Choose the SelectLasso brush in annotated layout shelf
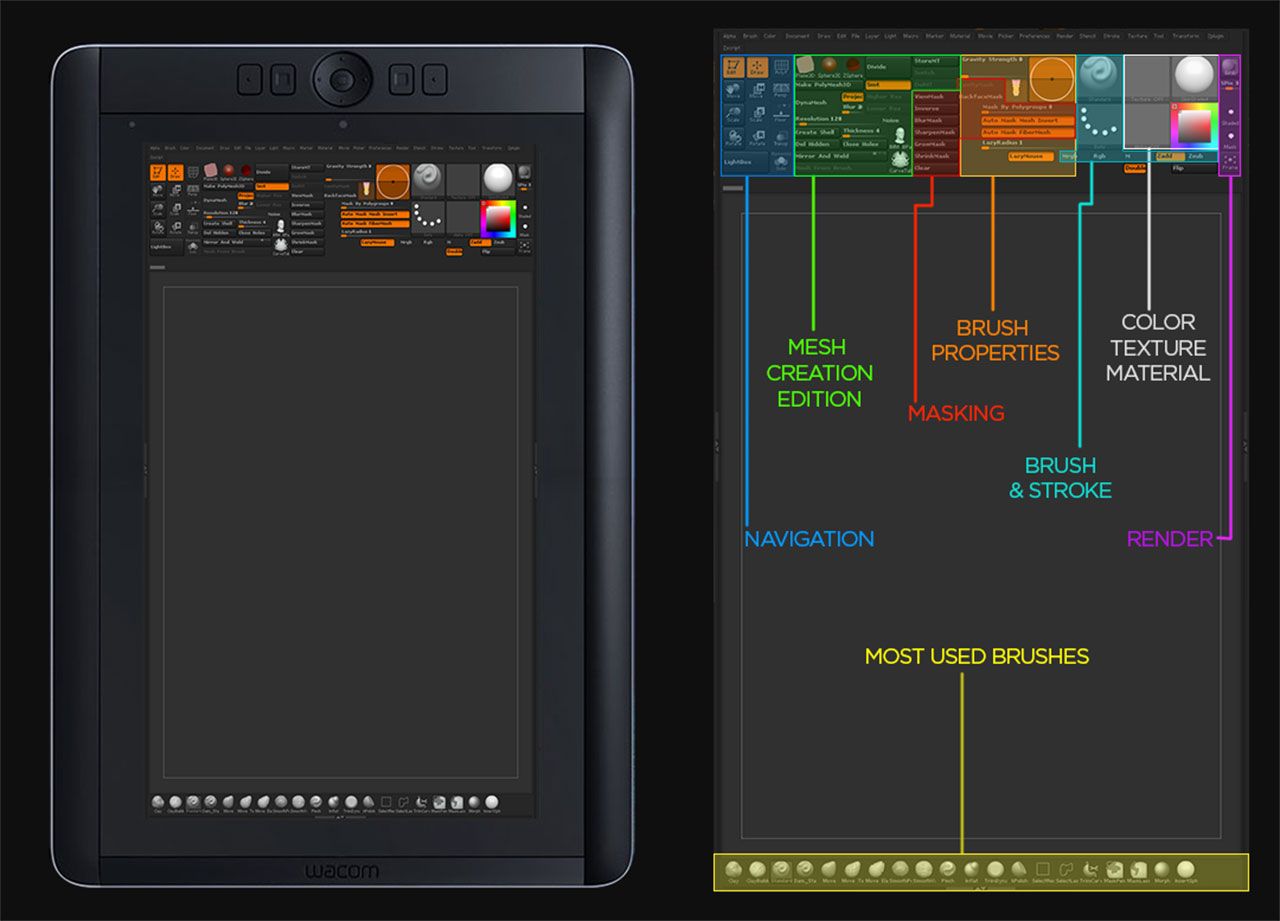The width and height of the screenshot is (1280, 921). pyautogui.click(x=1066, y=870)
